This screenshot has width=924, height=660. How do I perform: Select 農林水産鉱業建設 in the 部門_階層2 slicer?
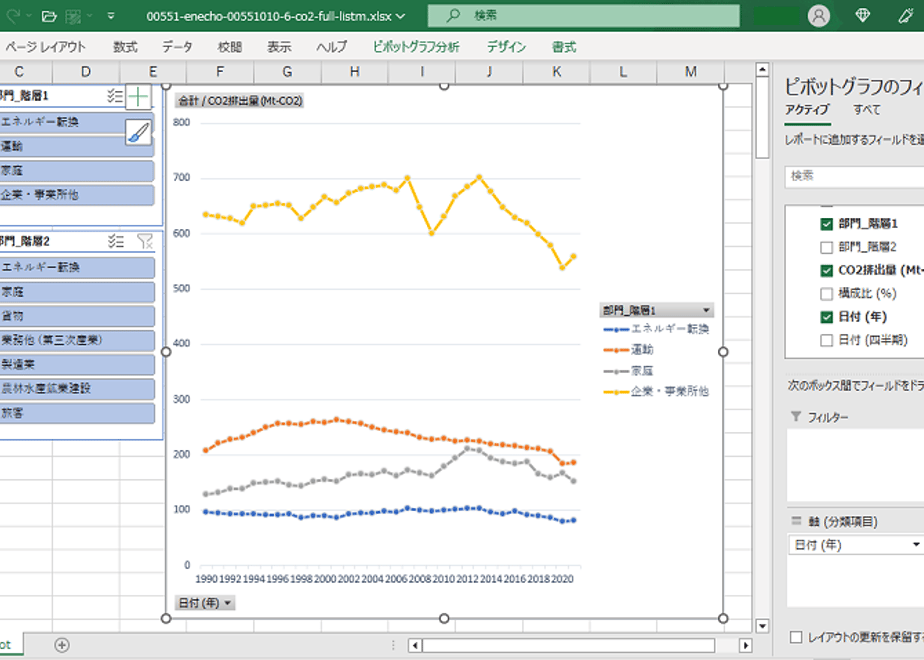tap(77, 388)
